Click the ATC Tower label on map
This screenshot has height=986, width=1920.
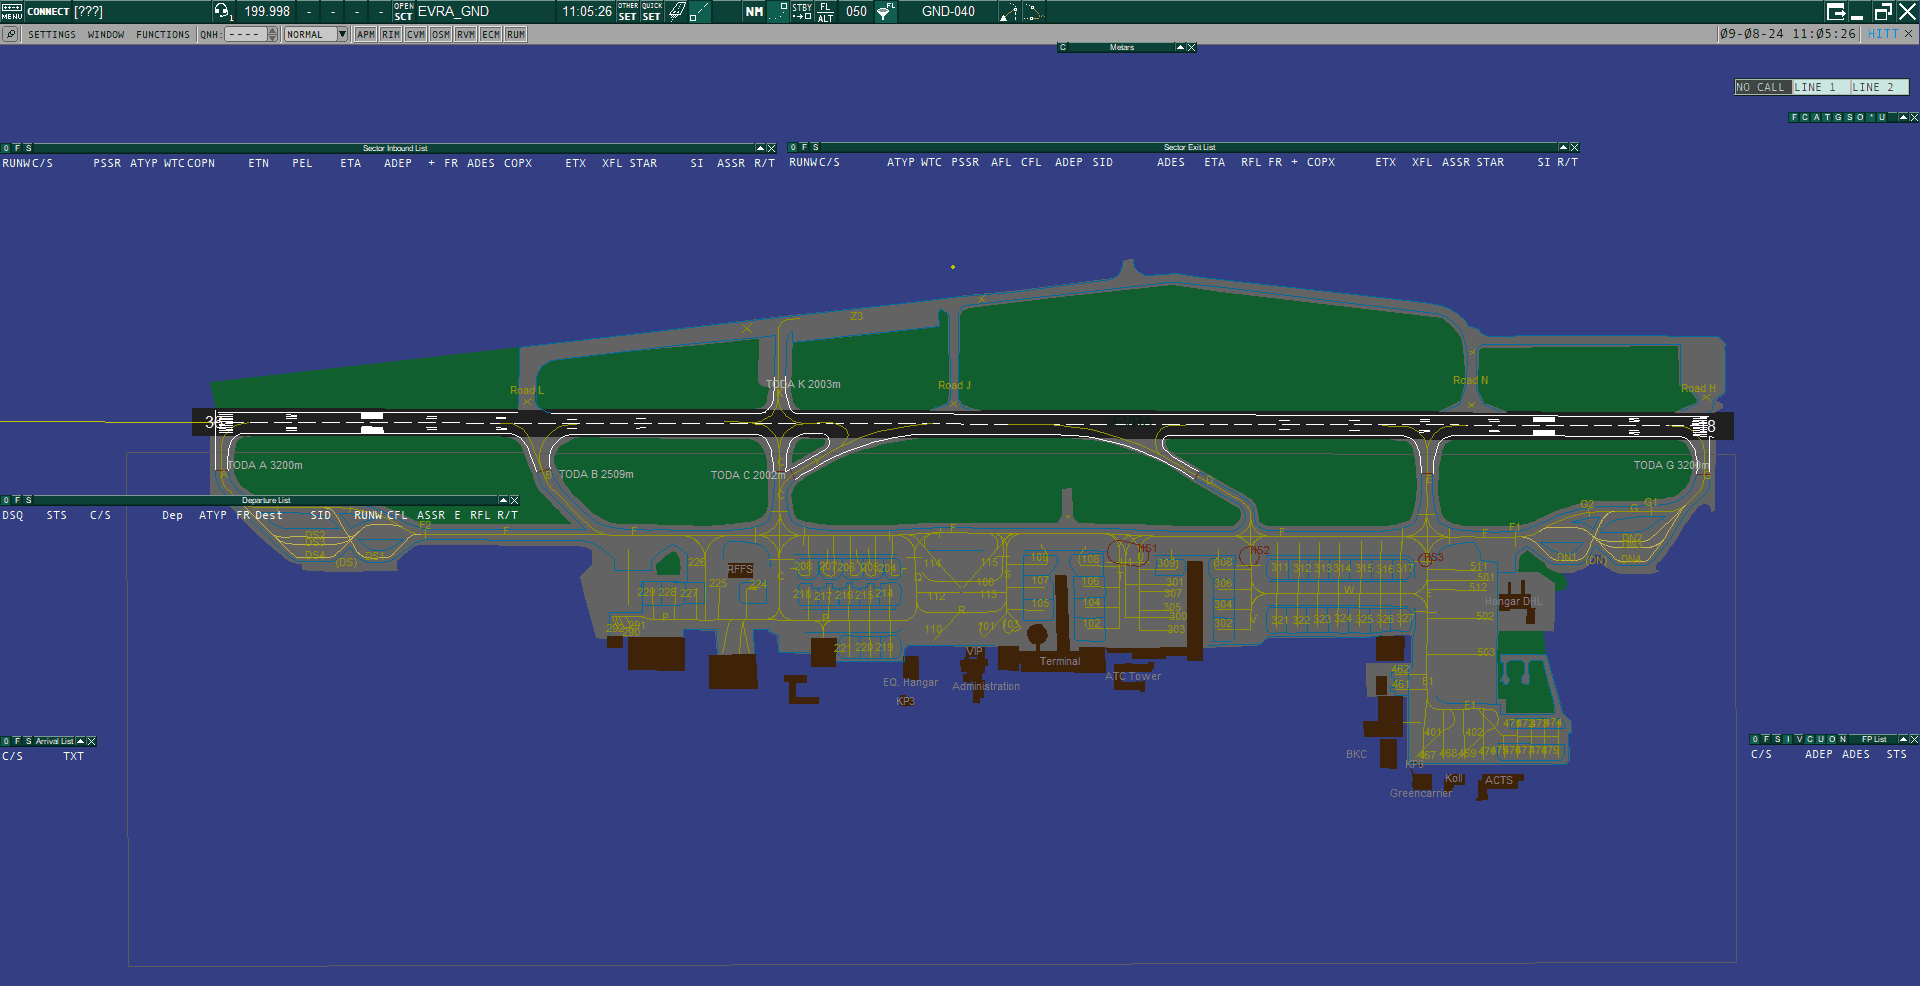(1133, 676)
